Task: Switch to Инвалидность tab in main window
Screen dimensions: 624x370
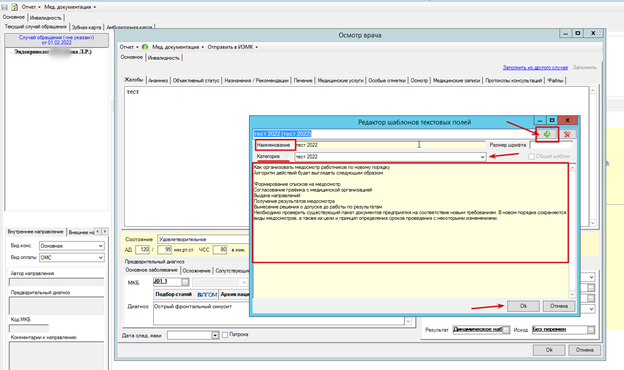Action: click(46, 18)
